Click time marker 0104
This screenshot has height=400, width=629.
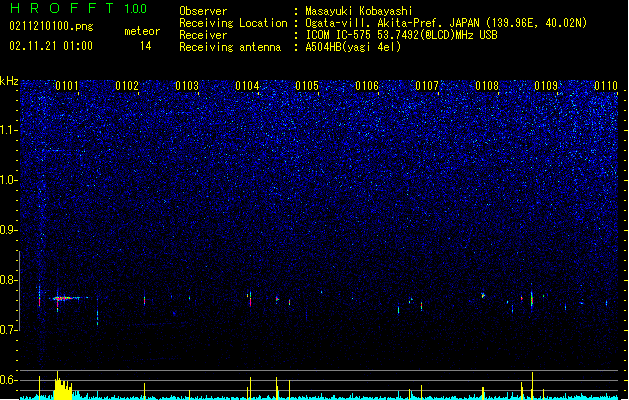coord(247,86)
